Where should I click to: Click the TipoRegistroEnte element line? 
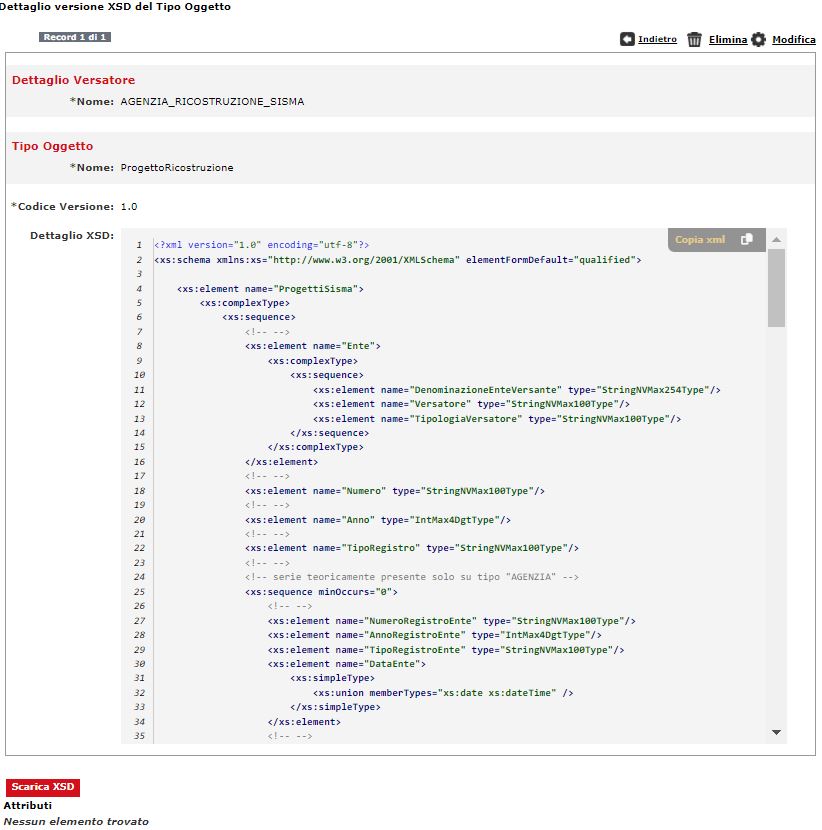coord(446,650)
